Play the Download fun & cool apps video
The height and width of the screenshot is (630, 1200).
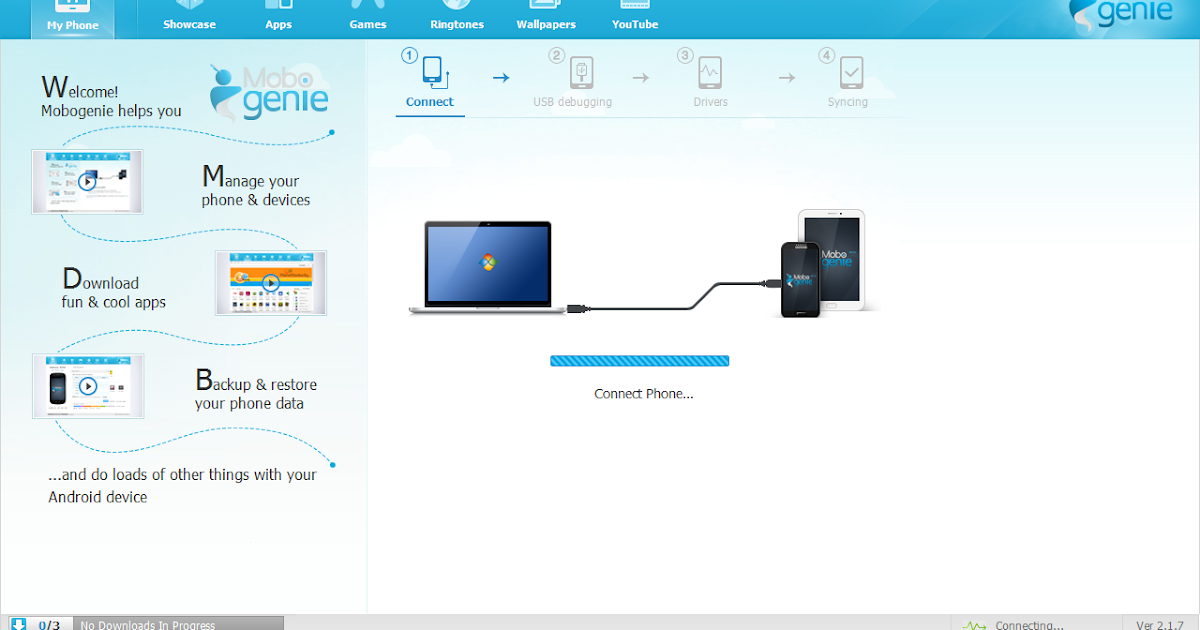[271, 283]
